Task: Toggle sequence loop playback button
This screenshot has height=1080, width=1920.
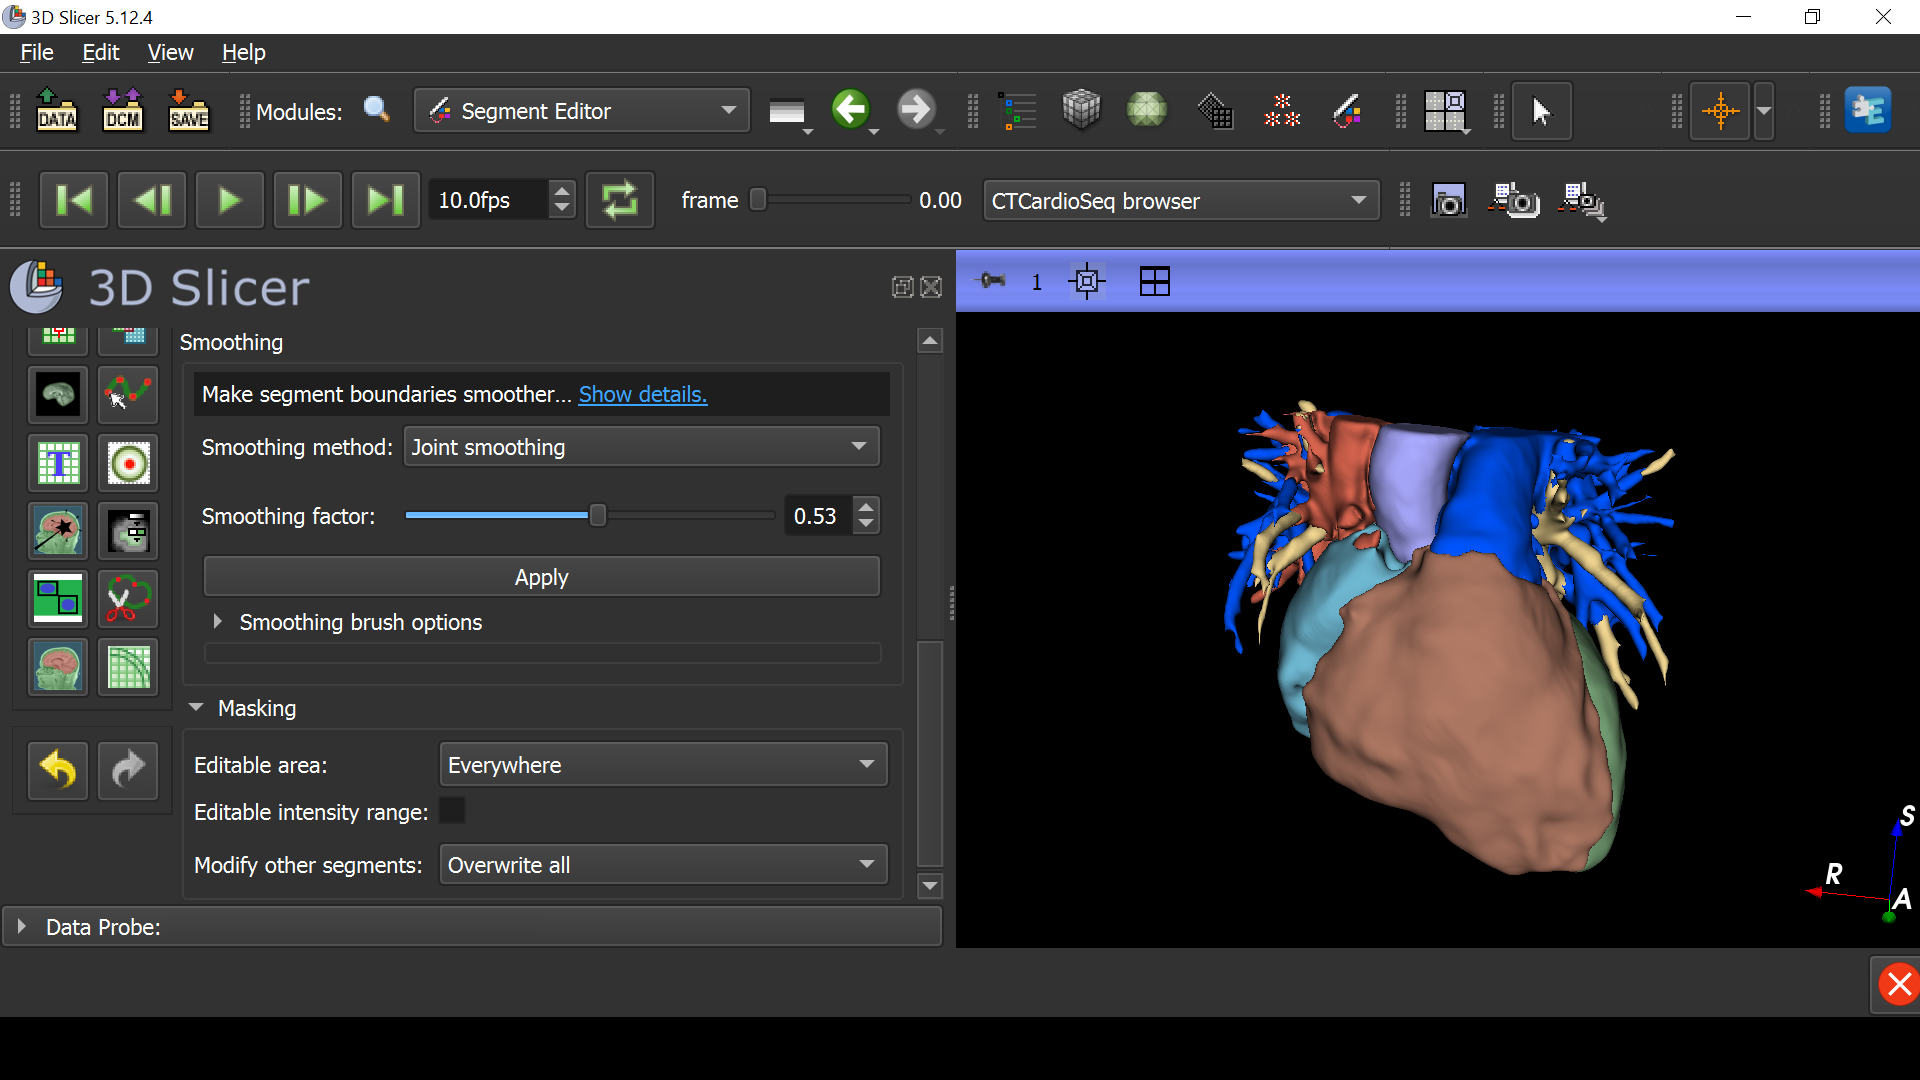Action: coord(619,200)
